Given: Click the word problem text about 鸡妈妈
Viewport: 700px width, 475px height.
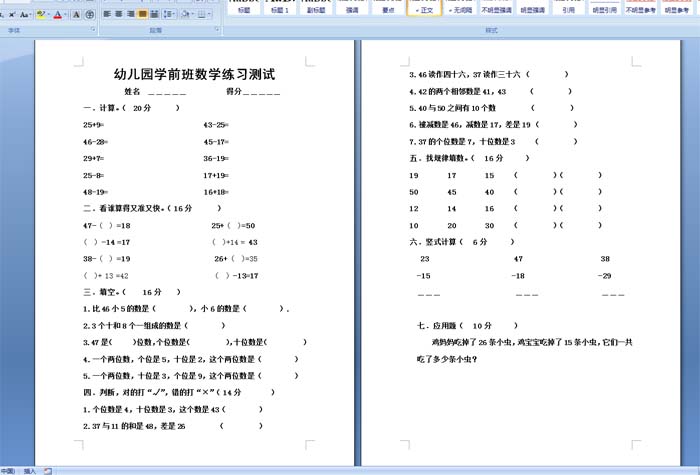Looking at the screenshot, I should click(525, 350).
